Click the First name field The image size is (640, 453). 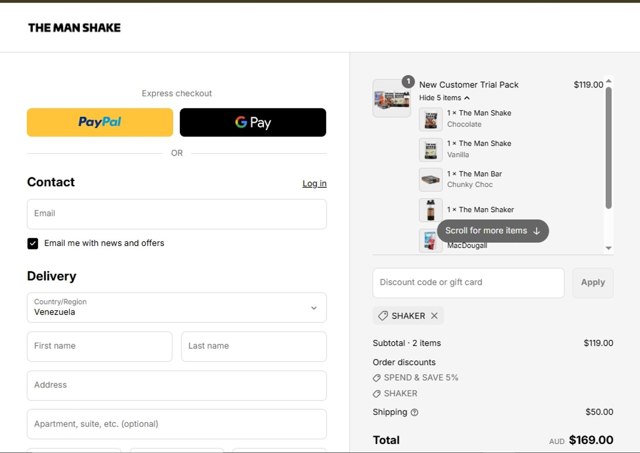point(100,346)
